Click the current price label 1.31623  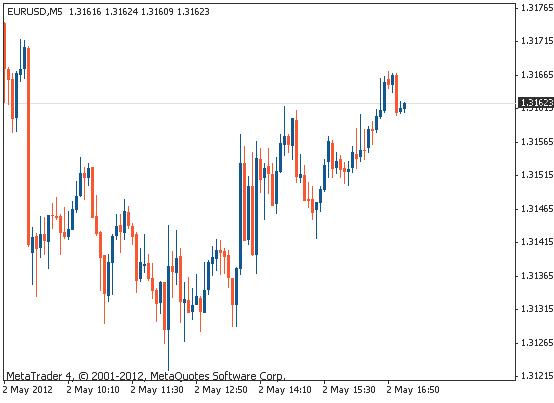coord(536,102)
